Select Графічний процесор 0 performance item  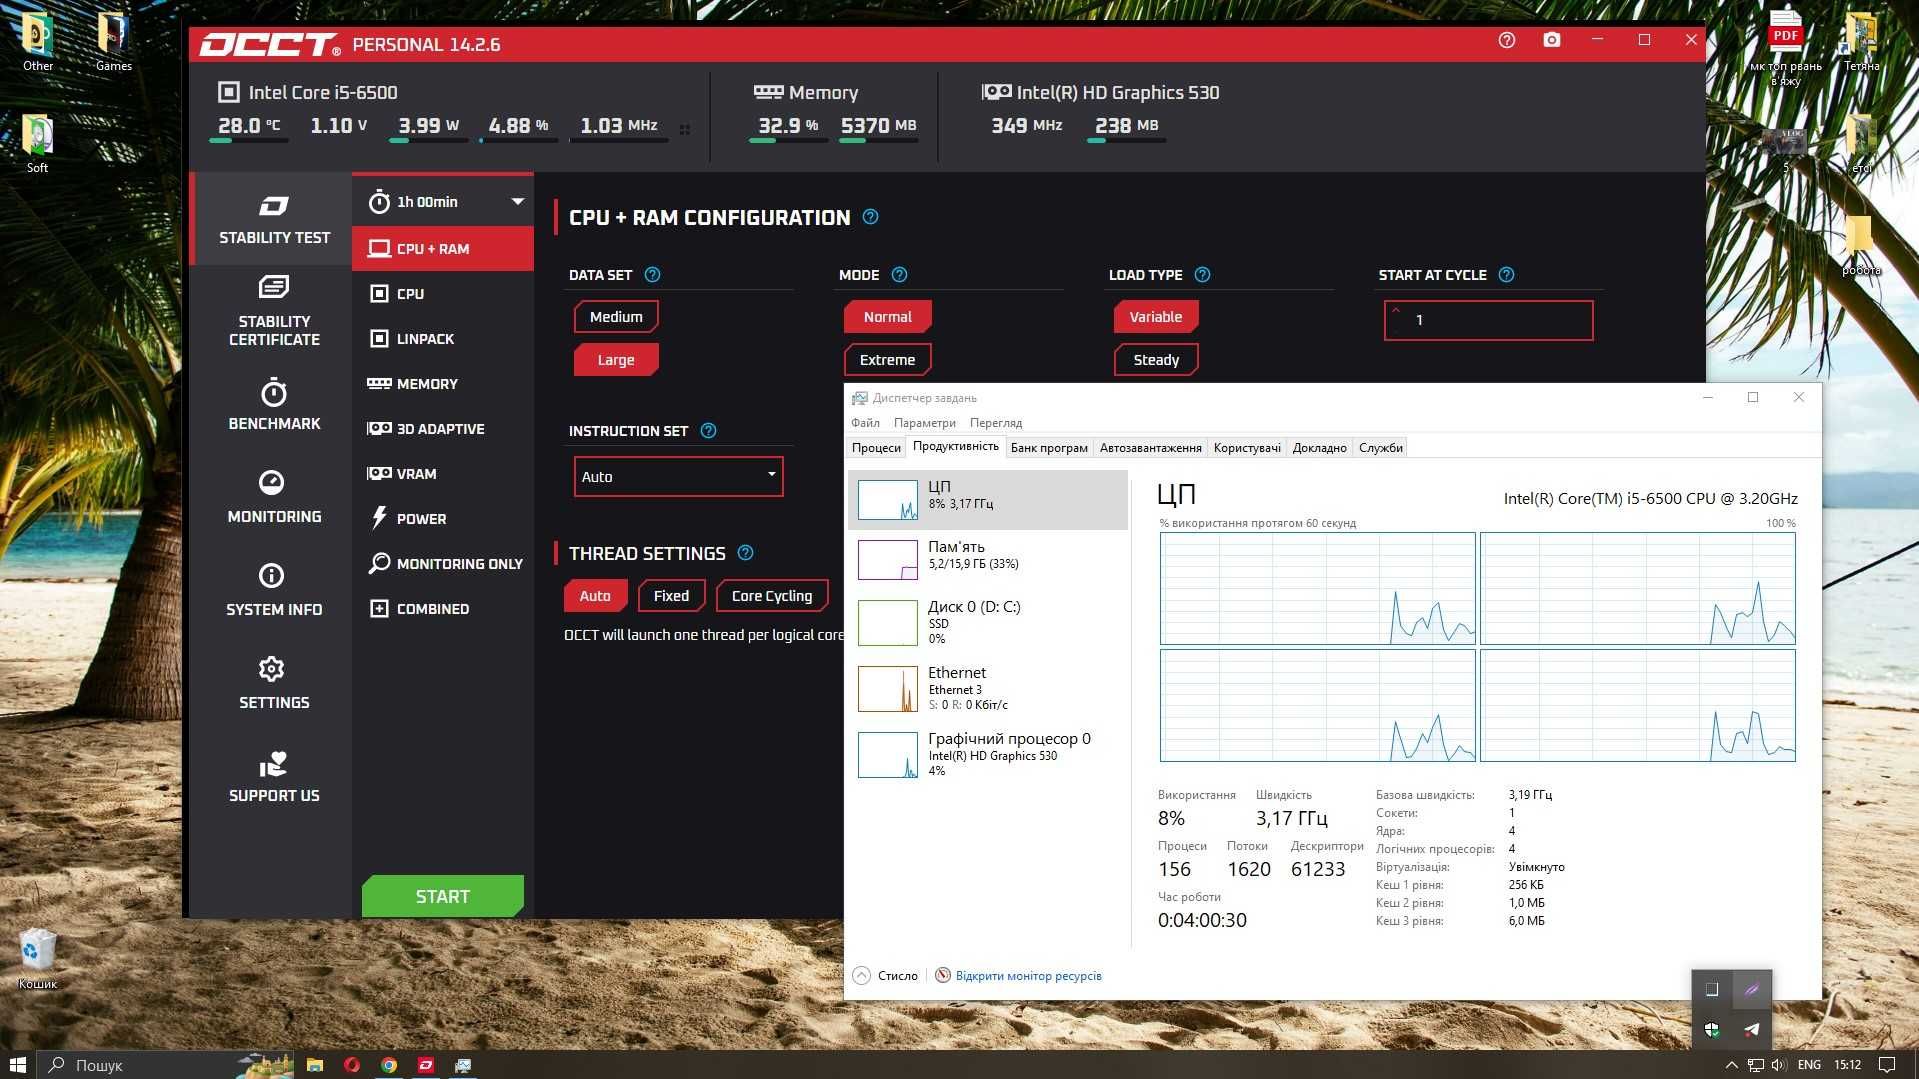(988, 754)
